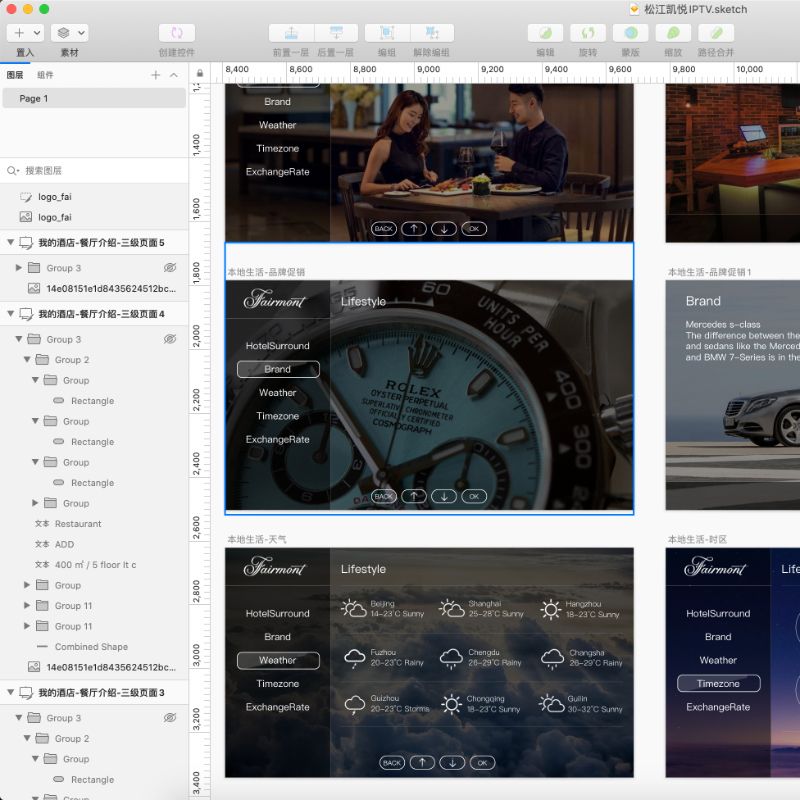
Task: Show hidden Group 3 under 三级页面4
Action: pos(170,339)
